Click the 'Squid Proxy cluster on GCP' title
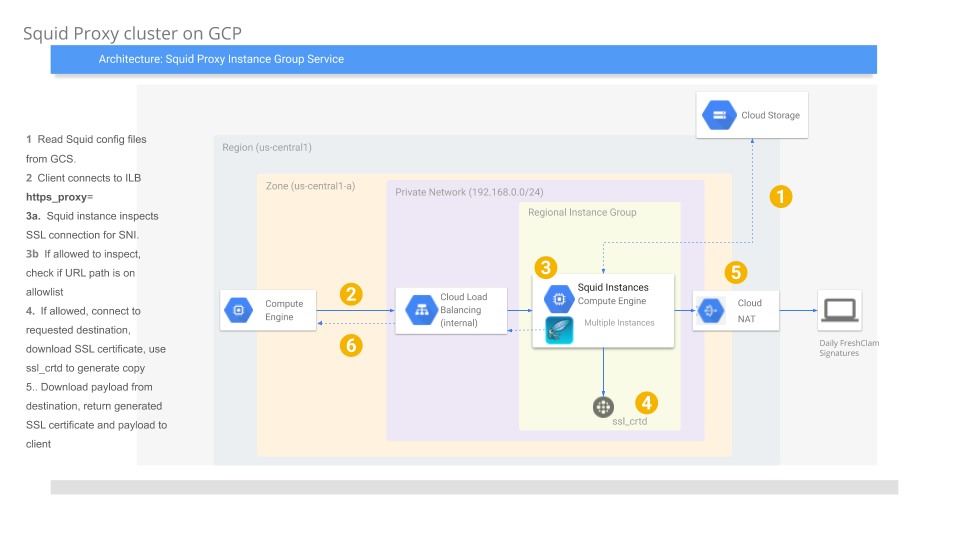 (132, 33)
